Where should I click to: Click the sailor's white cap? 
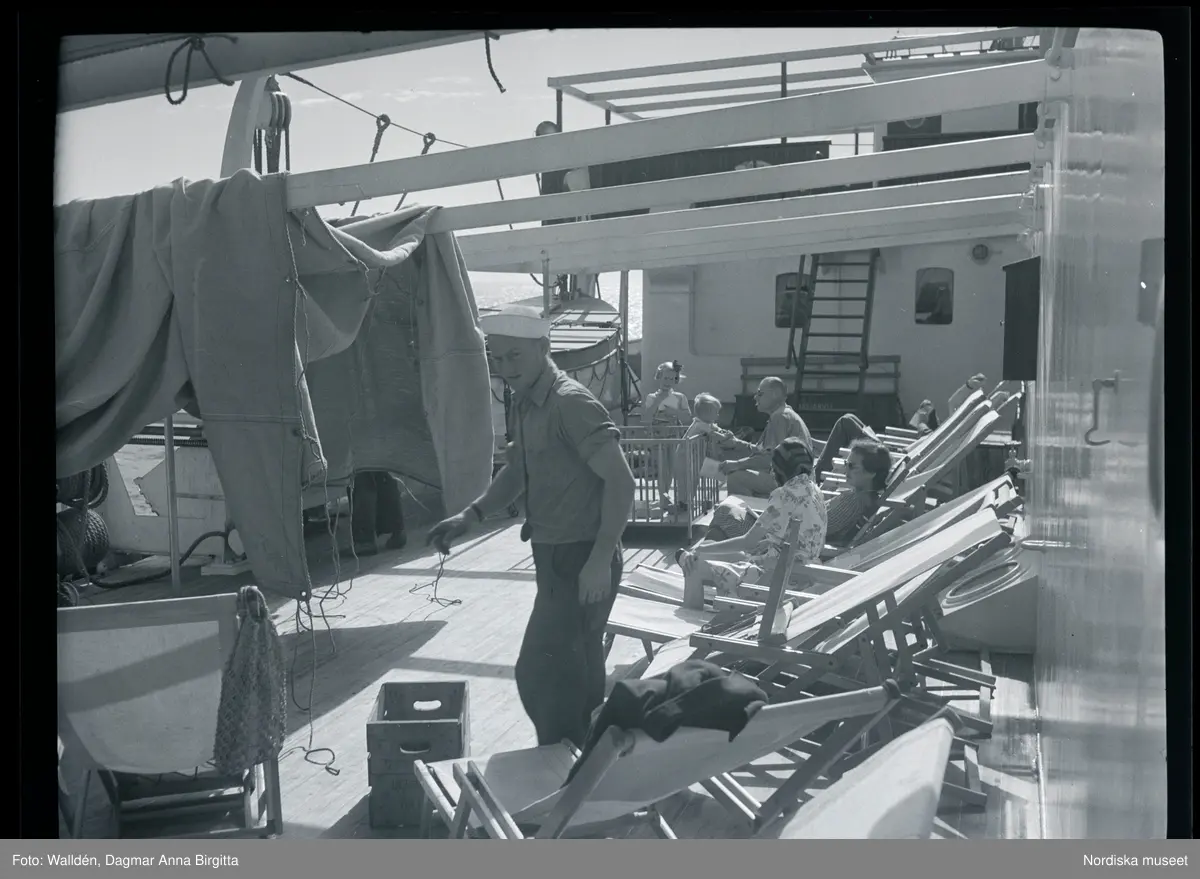click(x=514, y=323)
